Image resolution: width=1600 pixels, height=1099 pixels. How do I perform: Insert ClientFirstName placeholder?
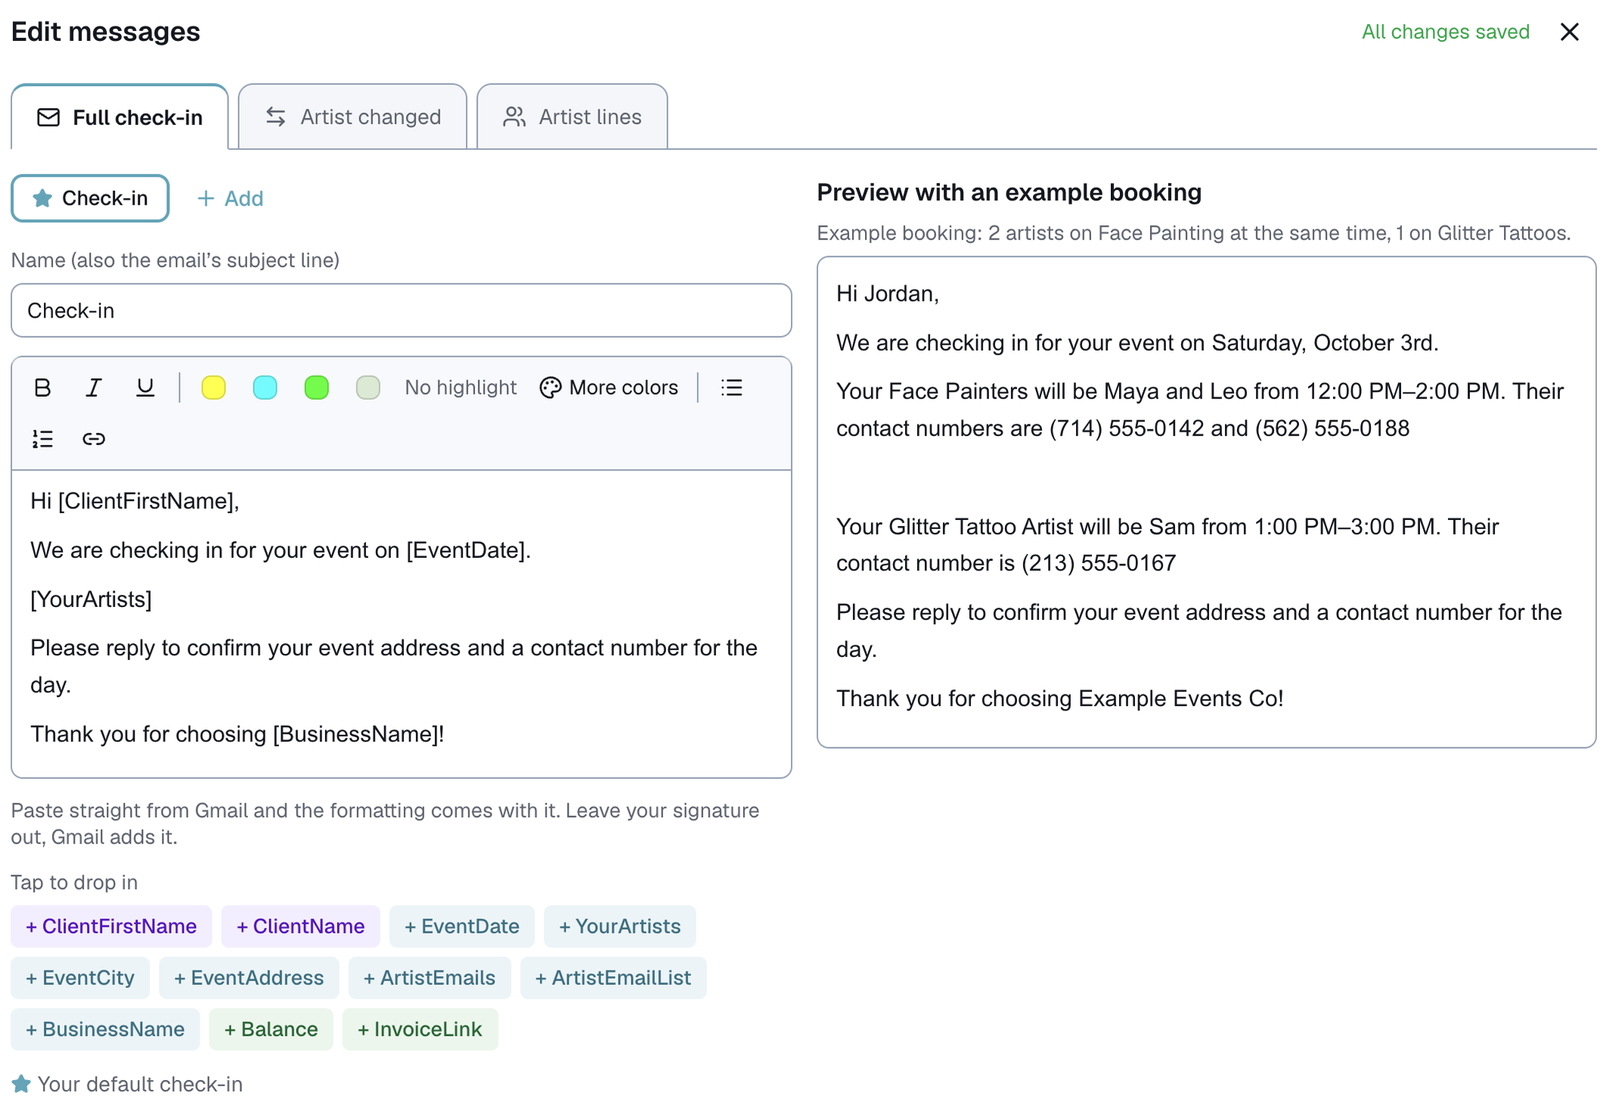coord(111,926)
